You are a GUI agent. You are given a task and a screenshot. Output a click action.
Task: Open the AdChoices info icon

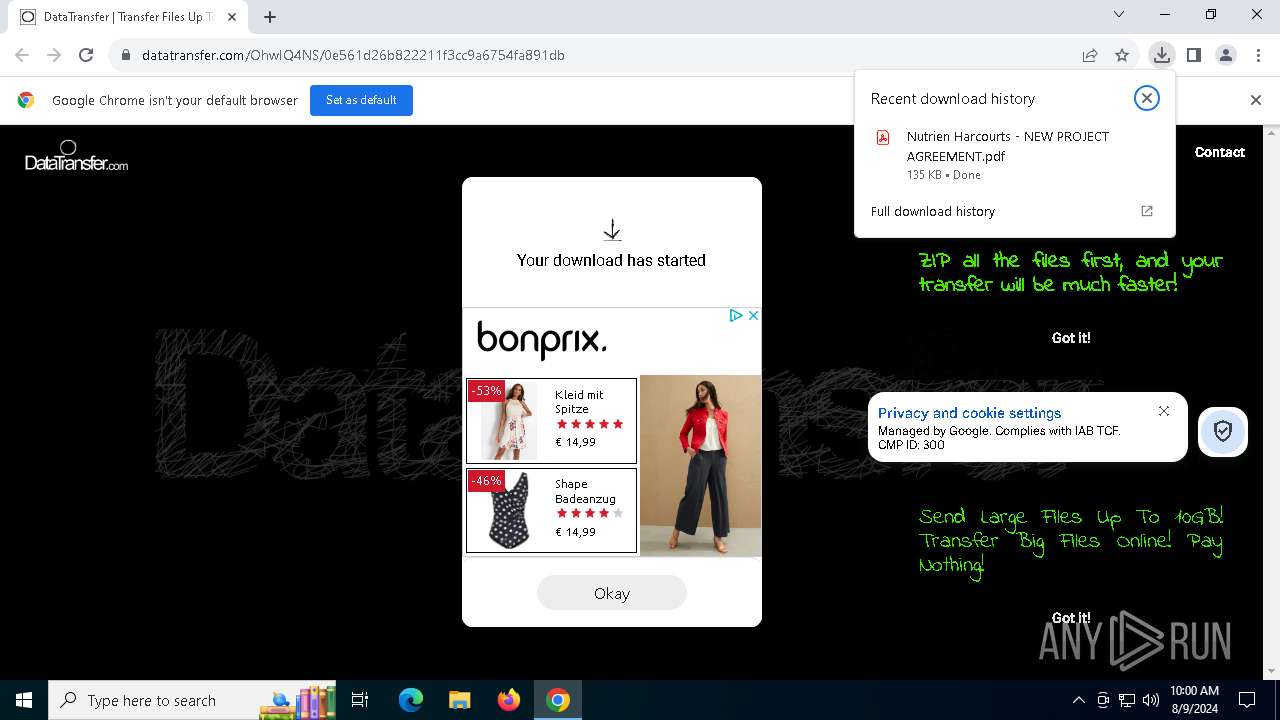(x=736, y=315)
